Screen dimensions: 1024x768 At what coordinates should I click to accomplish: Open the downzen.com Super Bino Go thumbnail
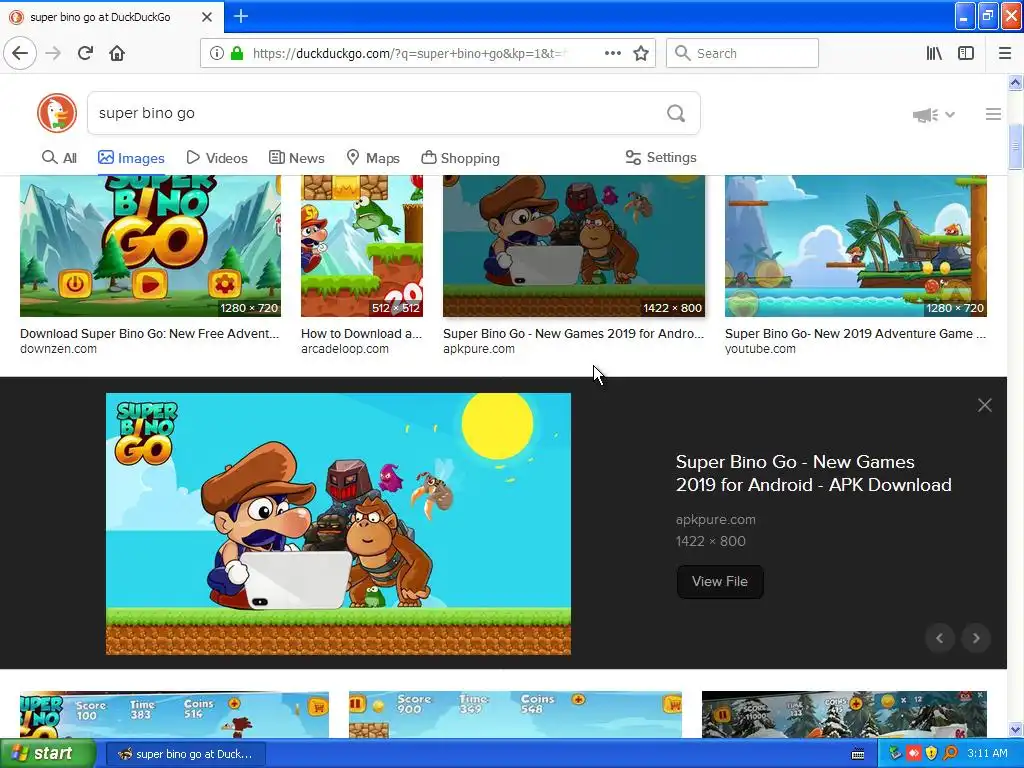150,246
